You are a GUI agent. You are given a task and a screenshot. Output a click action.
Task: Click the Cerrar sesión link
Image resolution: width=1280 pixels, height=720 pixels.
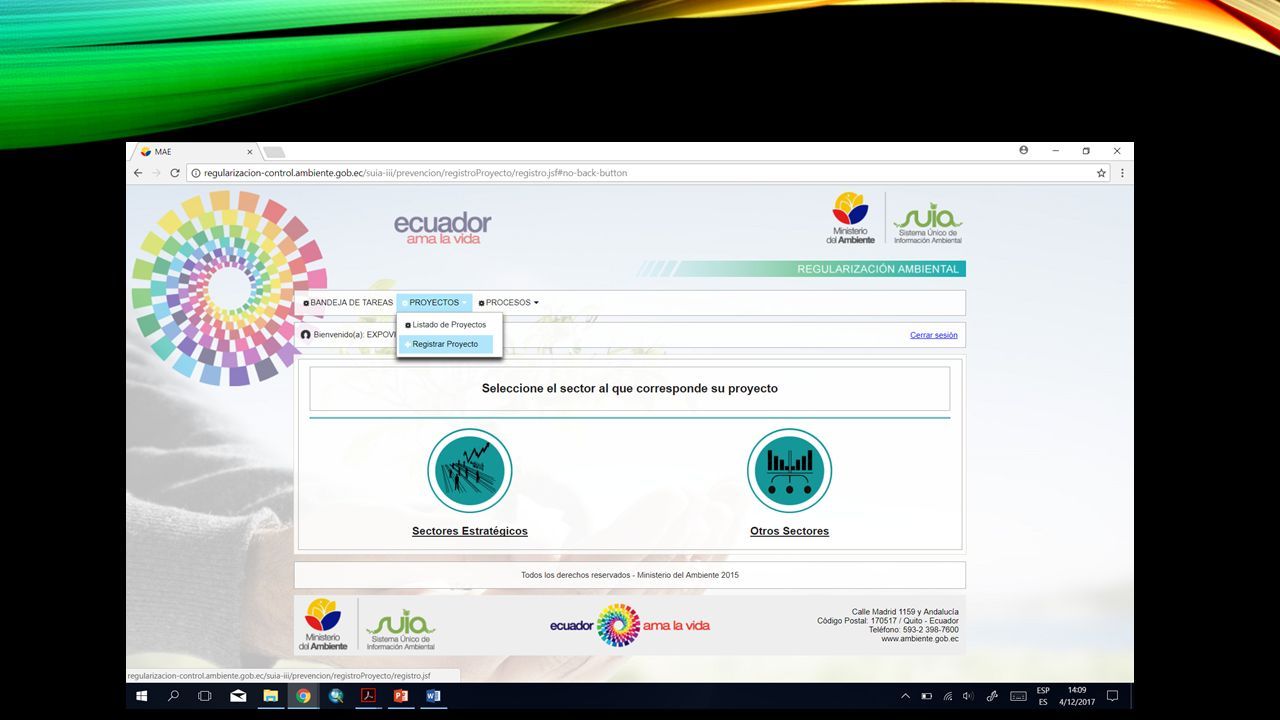tap(934, 335)
